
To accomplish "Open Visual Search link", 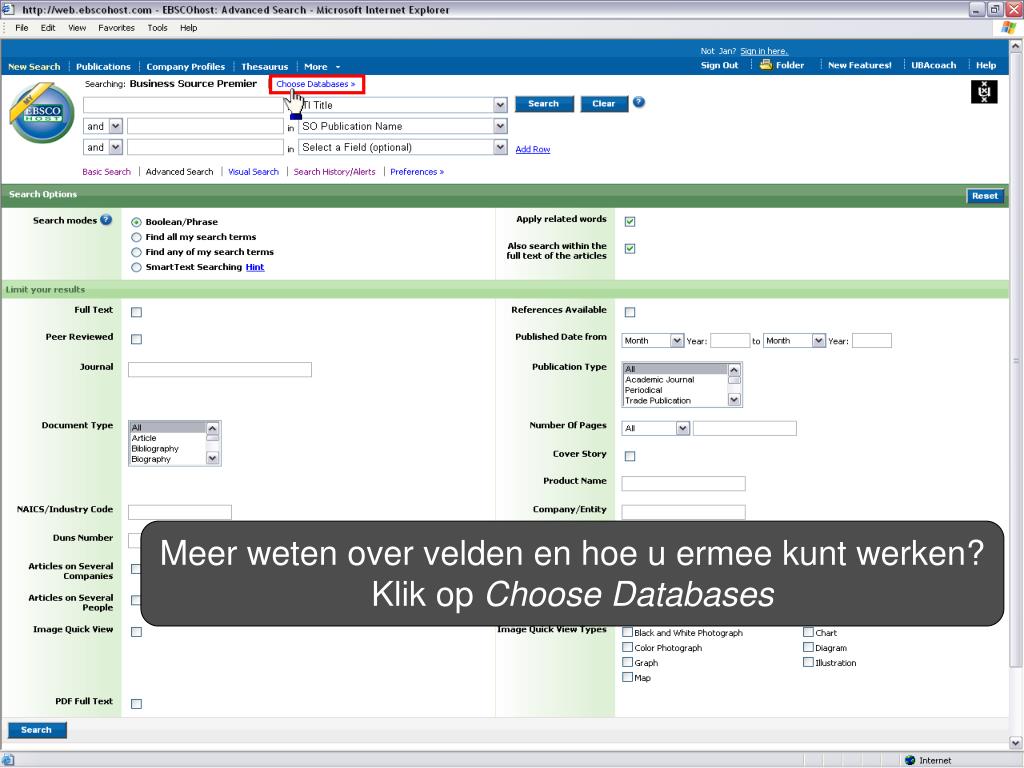I will click(253, 172).
